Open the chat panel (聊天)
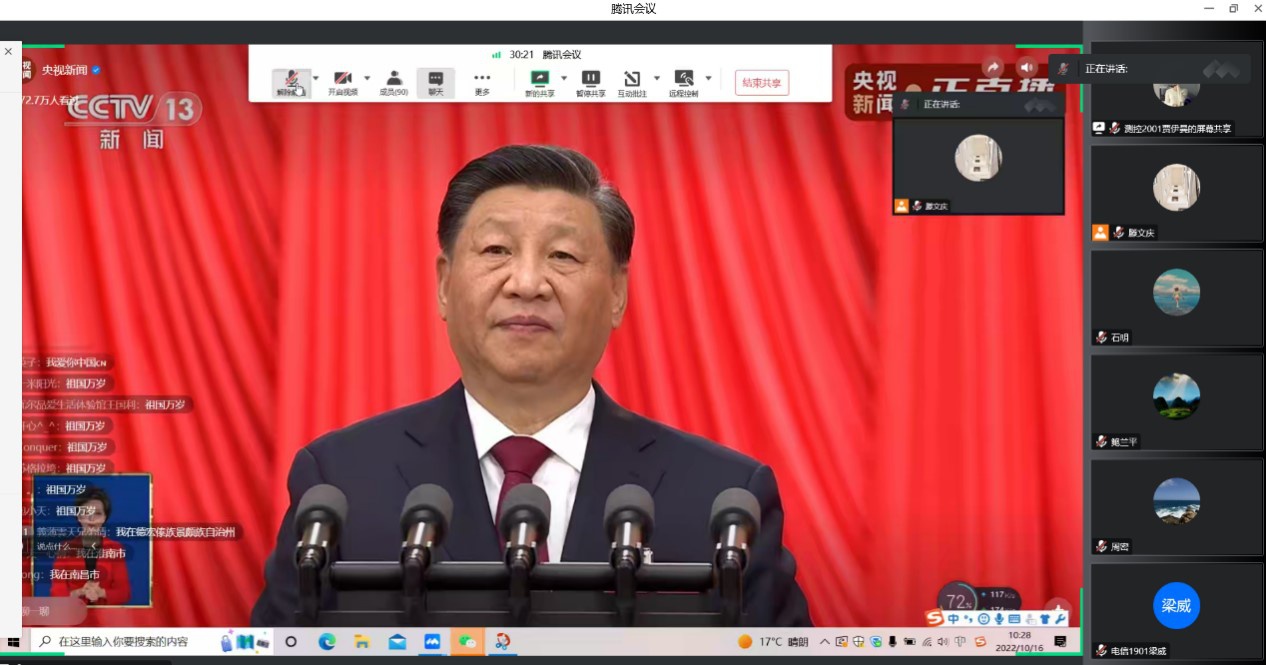The height and width of the screenshot is (665, 1266). coord(436,83)
